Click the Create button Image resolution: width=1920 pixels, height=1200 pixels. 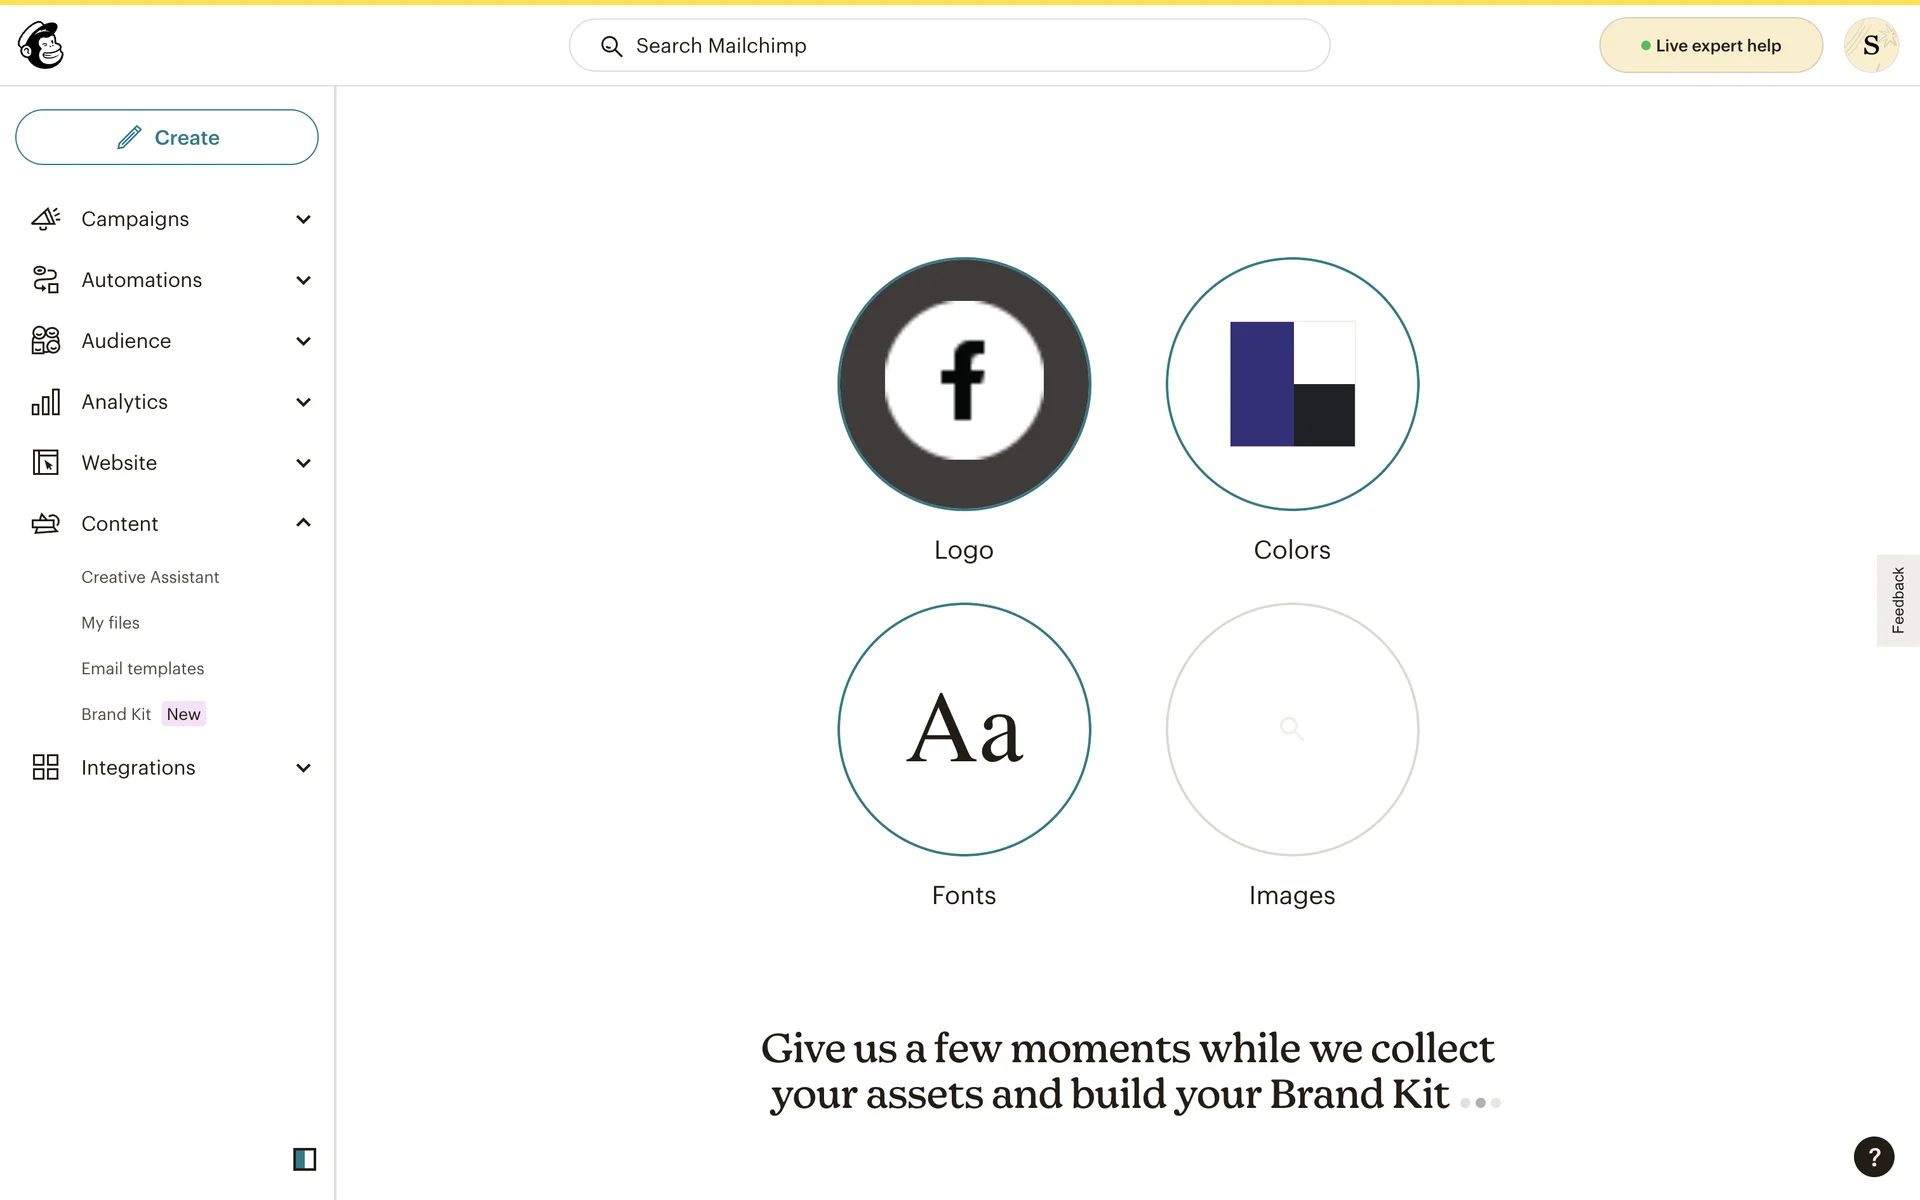click(167, 137)
